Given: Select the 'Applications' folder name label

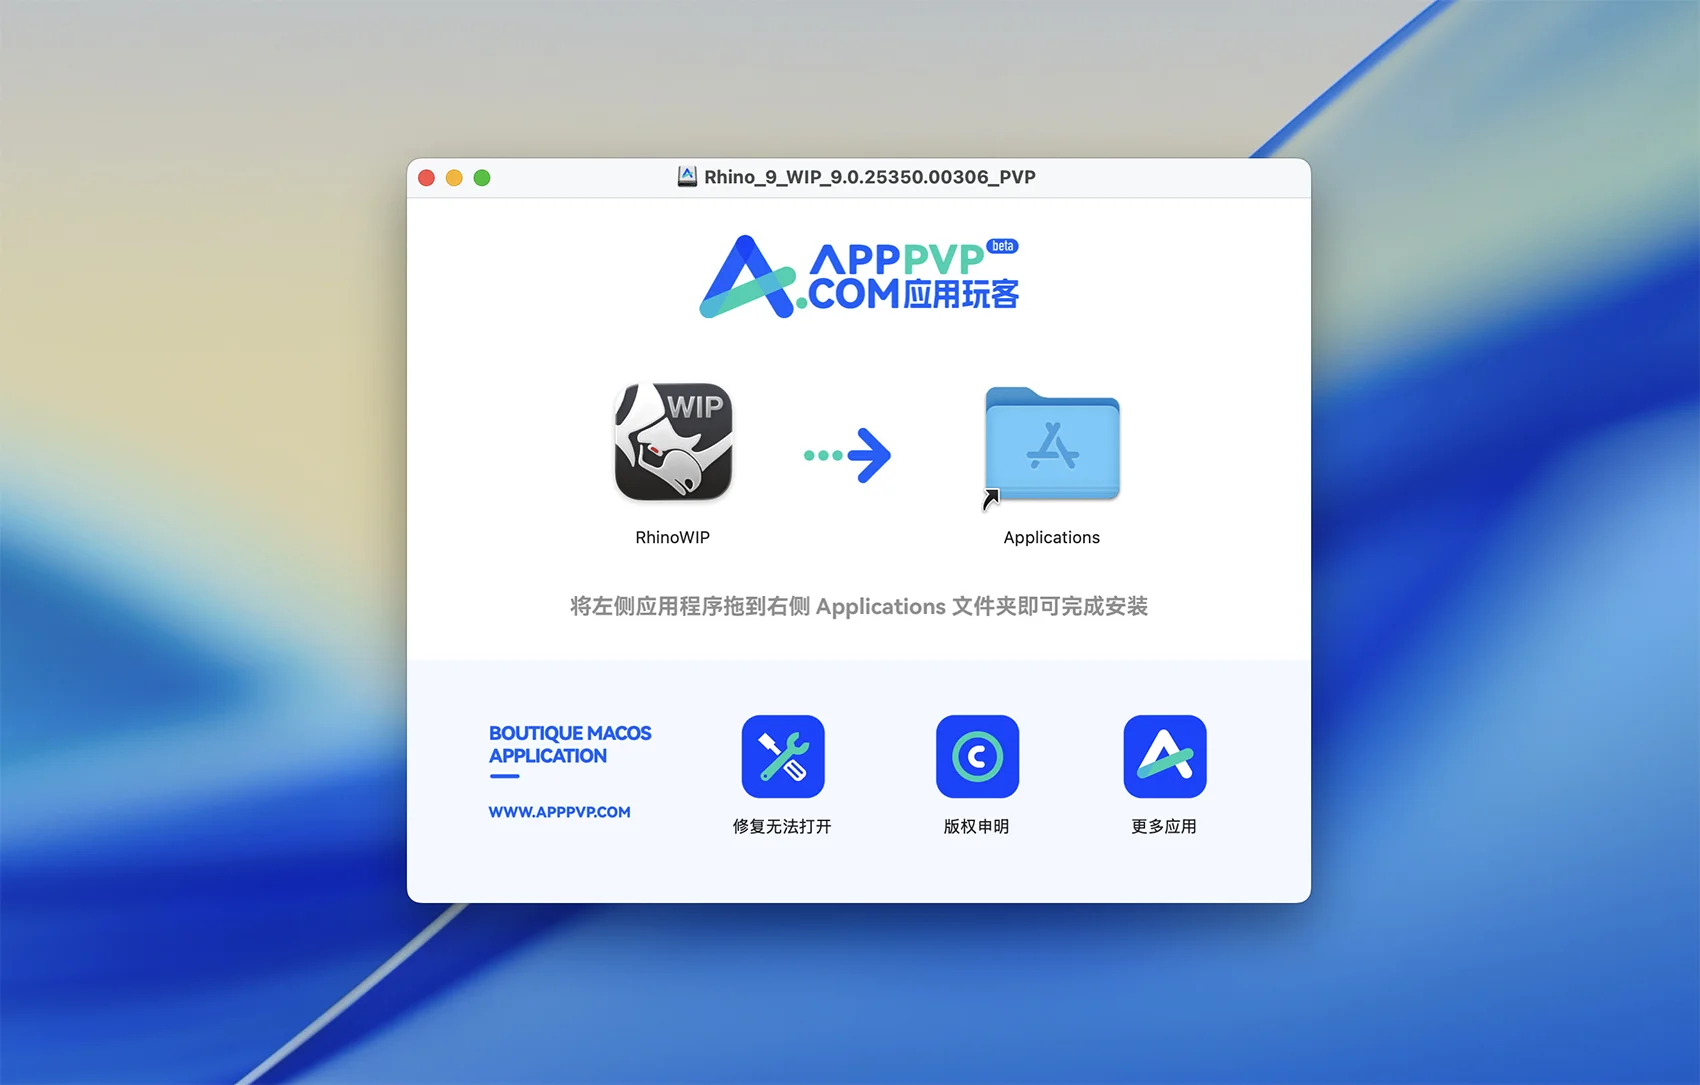Looking at the screenshot, I should point(1052,537).
